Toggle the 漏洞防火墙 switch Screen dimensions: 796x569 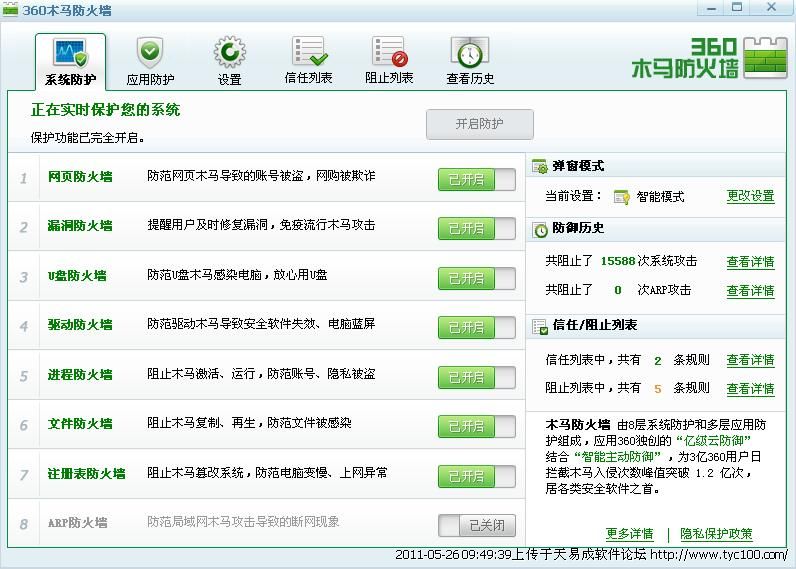(477, 229)
